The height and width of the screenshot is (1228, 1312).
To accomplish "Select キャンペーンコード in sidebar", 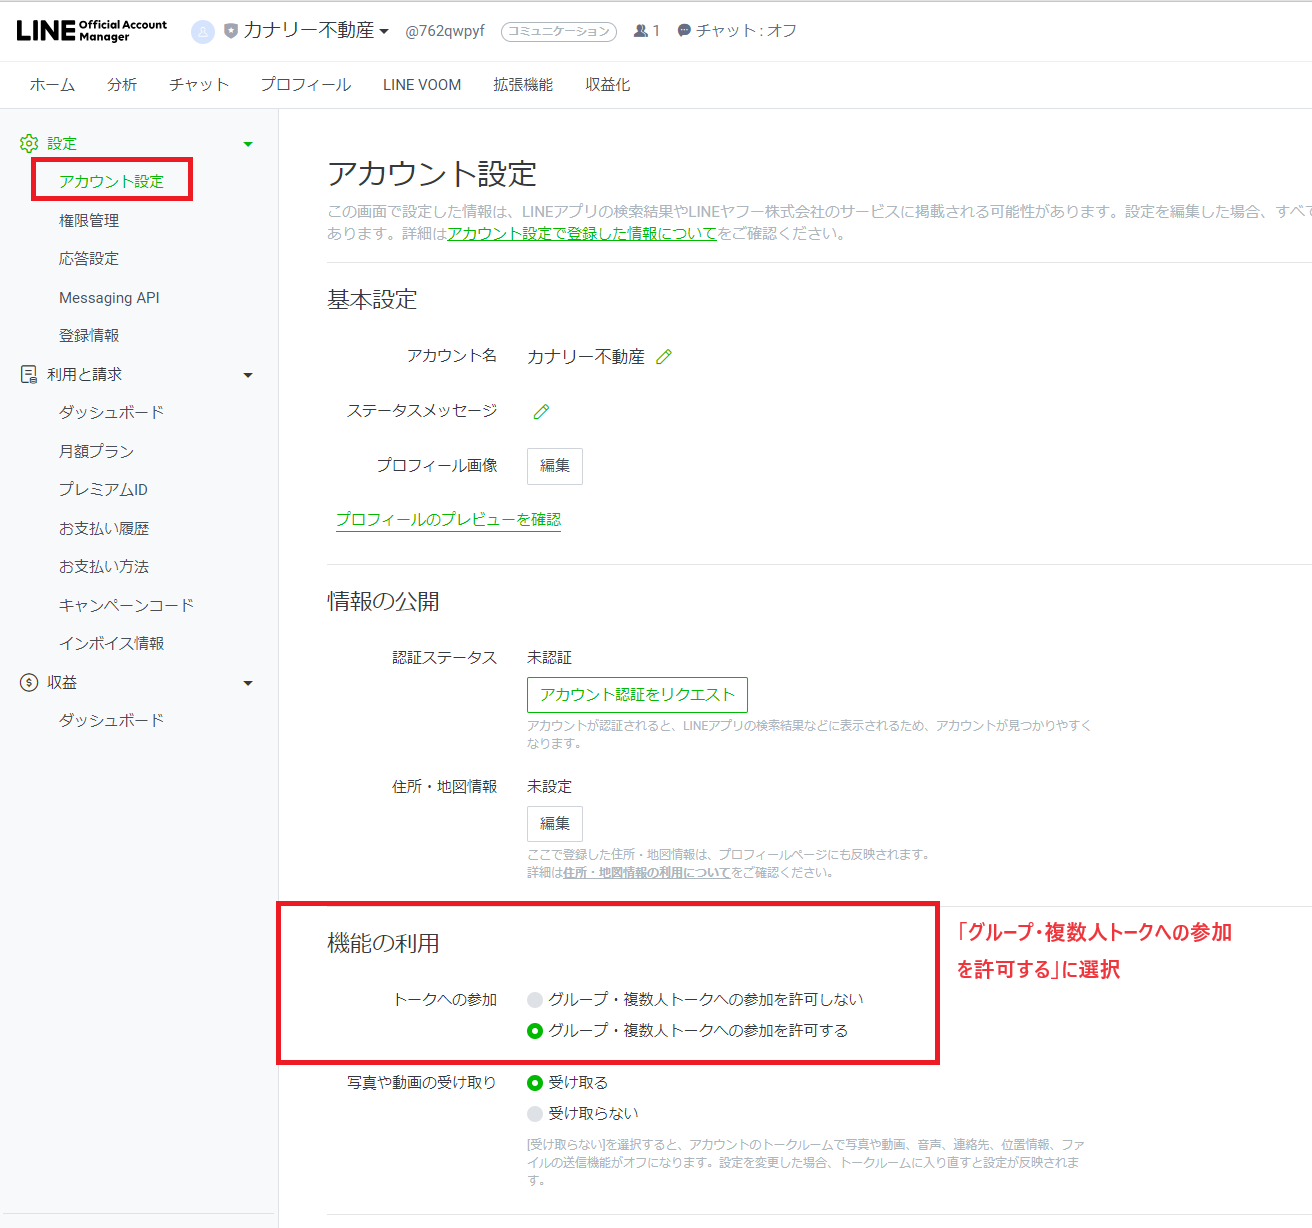I will tap(126, 606).
